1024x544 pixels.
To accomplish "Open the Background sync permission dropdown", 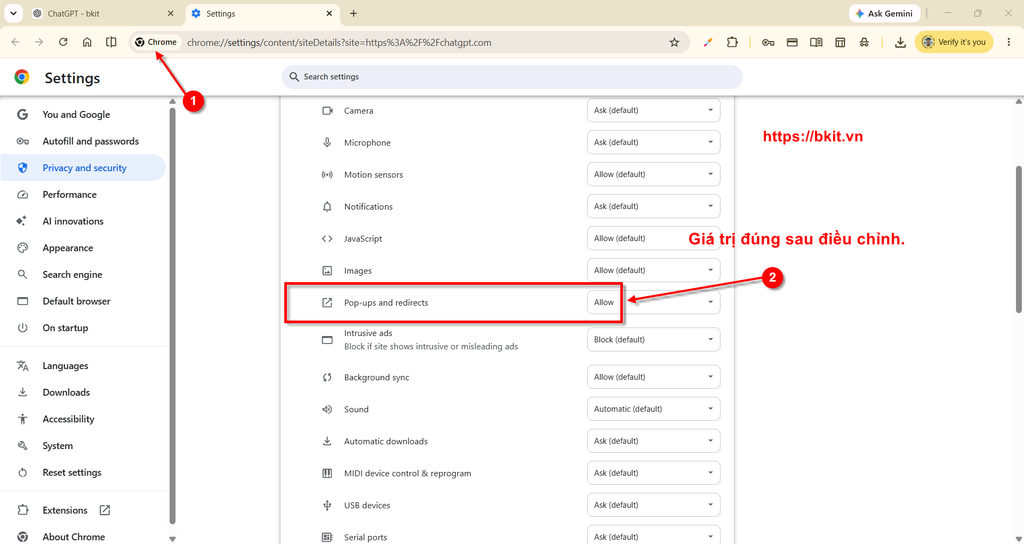I will pyautogui.click(x=654, y=377).
